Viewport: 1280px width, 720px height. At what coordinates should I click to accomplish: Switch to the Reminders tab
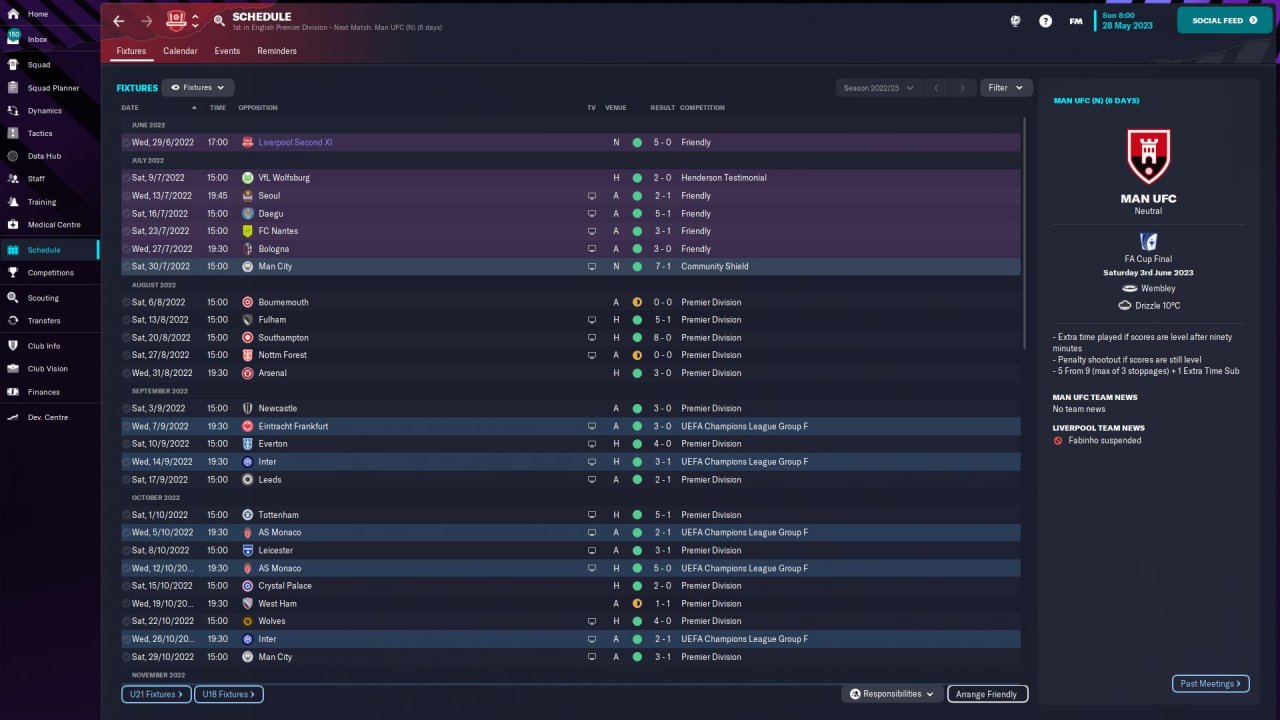(277, 51)
